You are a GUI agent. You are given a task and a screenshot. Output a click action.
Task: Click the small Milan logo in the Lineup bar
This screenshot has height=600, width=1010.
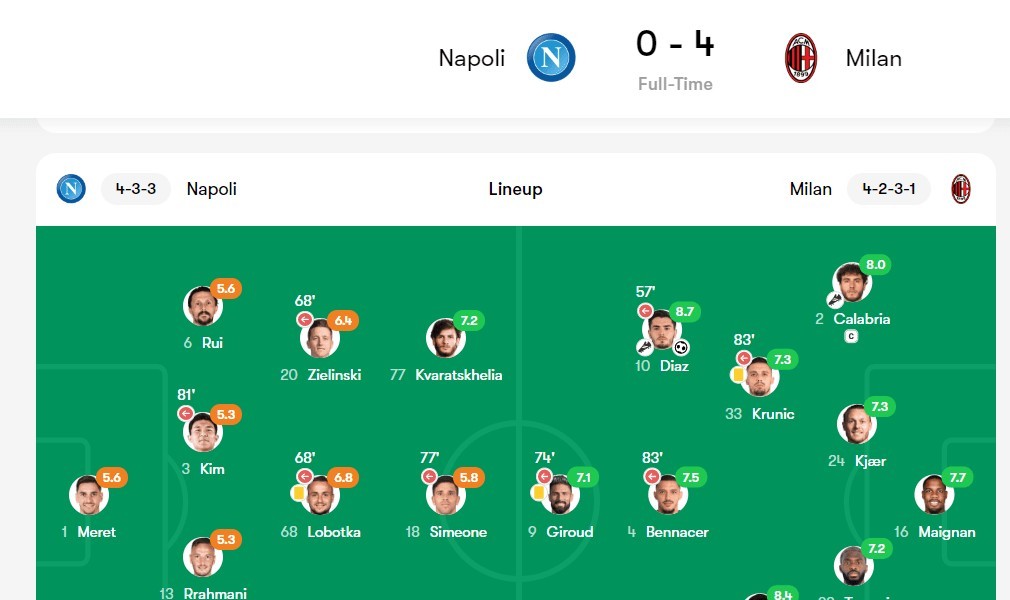(960, 189)
